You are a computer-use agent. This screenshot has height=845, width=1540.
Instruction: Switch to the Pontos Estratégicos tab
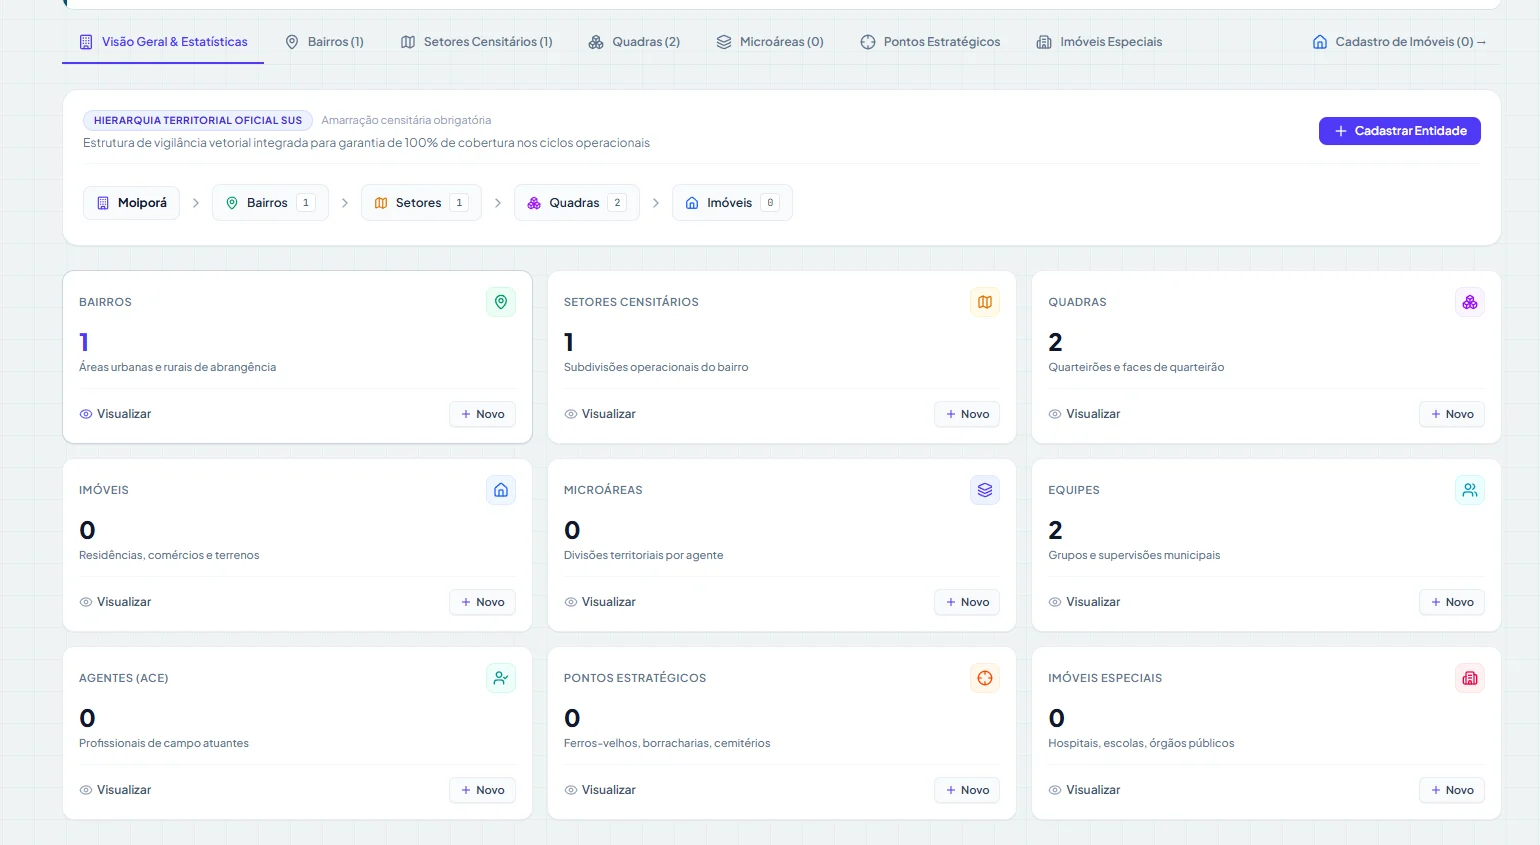[930, 42]
